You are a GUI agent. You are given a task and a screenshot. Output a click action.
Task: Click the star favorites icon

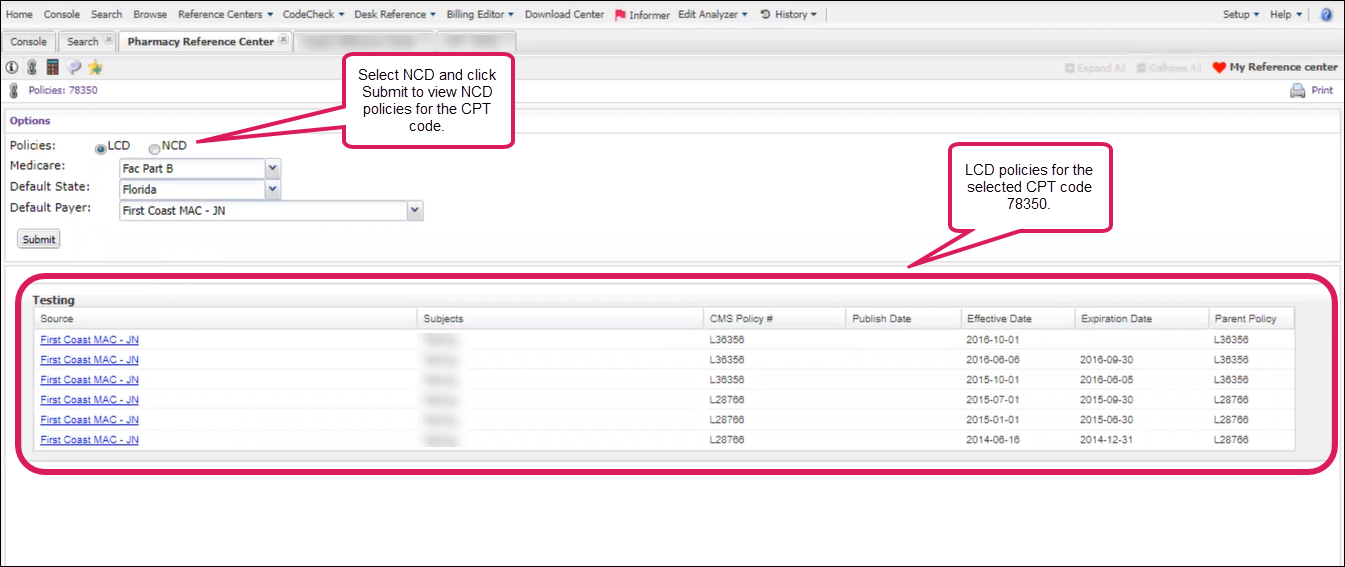95,68
